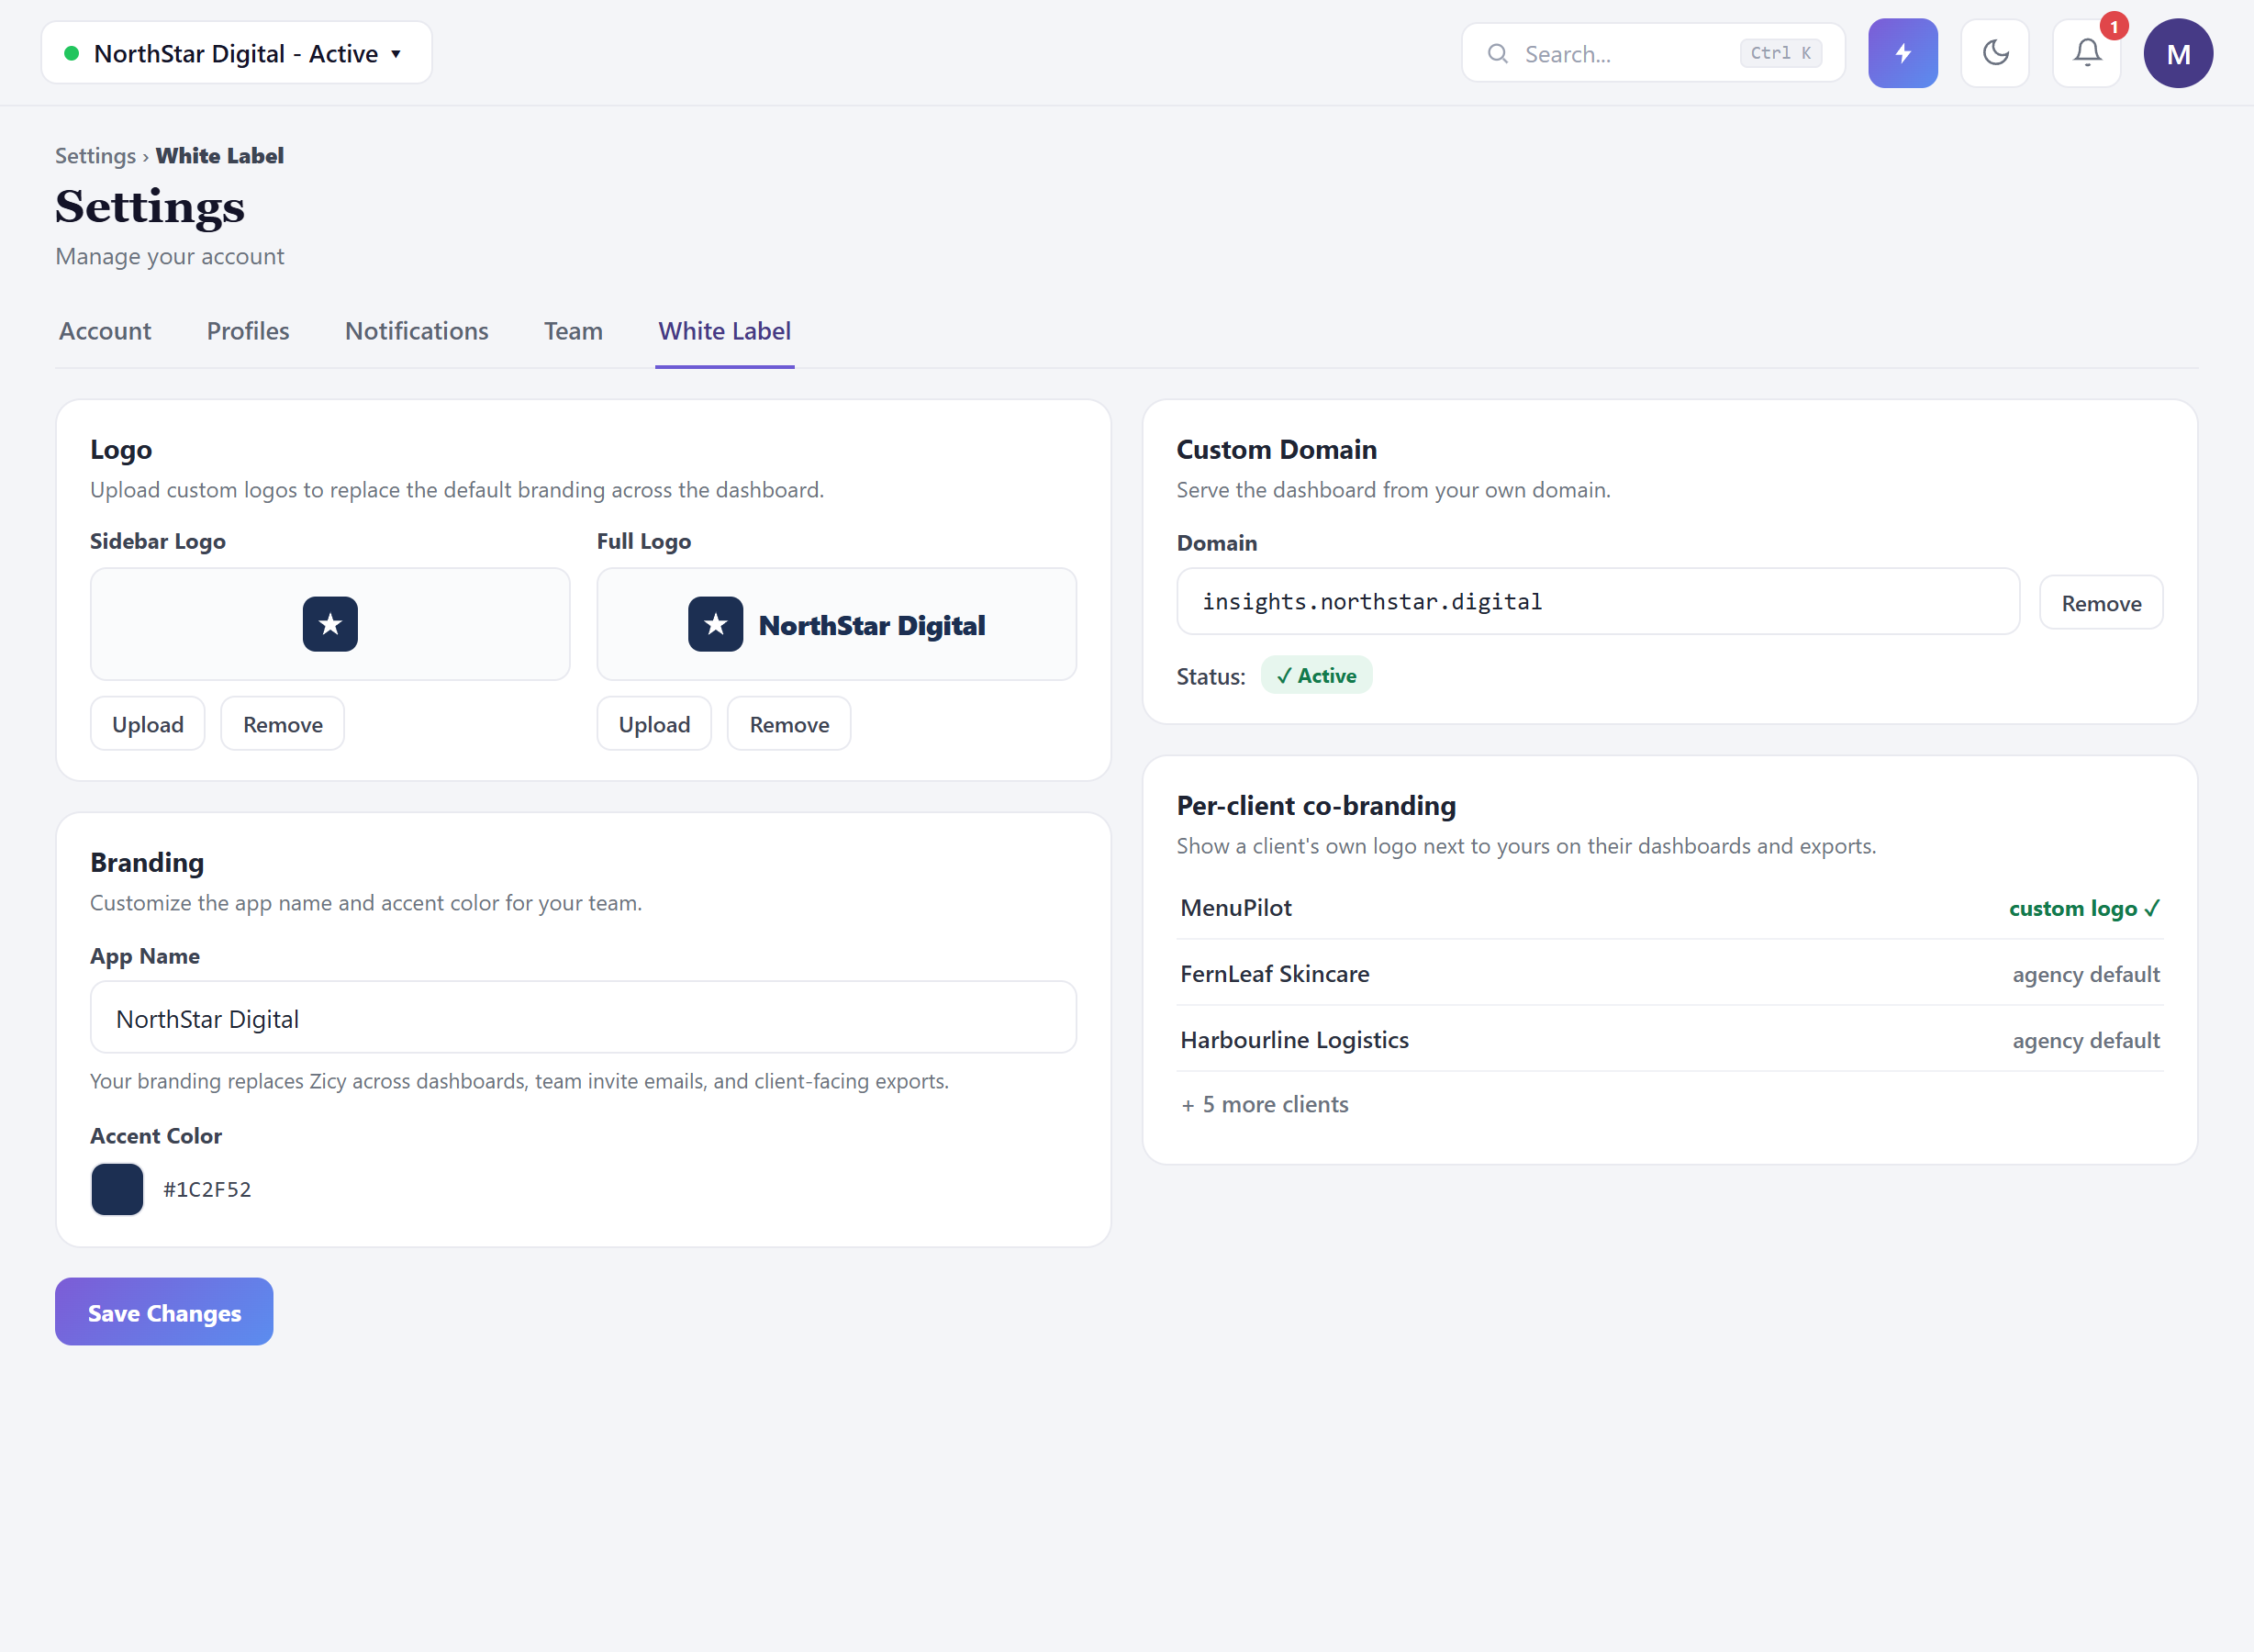Viewport: 2254px width, 1652px height.
Task: Click Remove under Full Logo
Action: pyautogui.click(x=789, y=724)
